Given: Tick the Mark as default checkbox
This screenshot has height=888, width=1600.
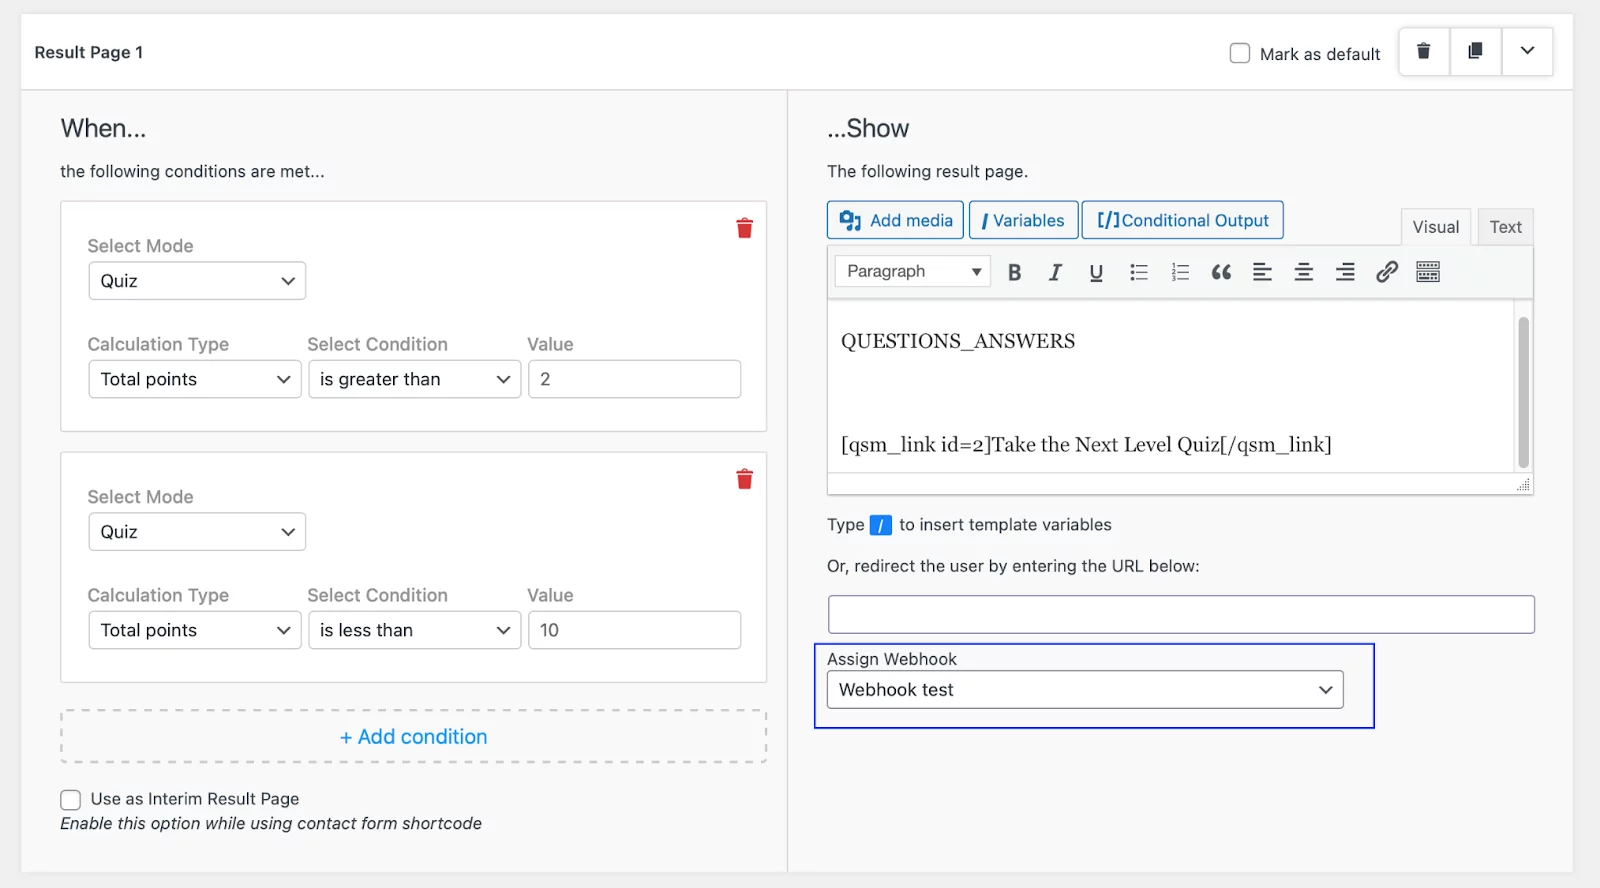Looking at the screenshot, I should click(1240, 54).
